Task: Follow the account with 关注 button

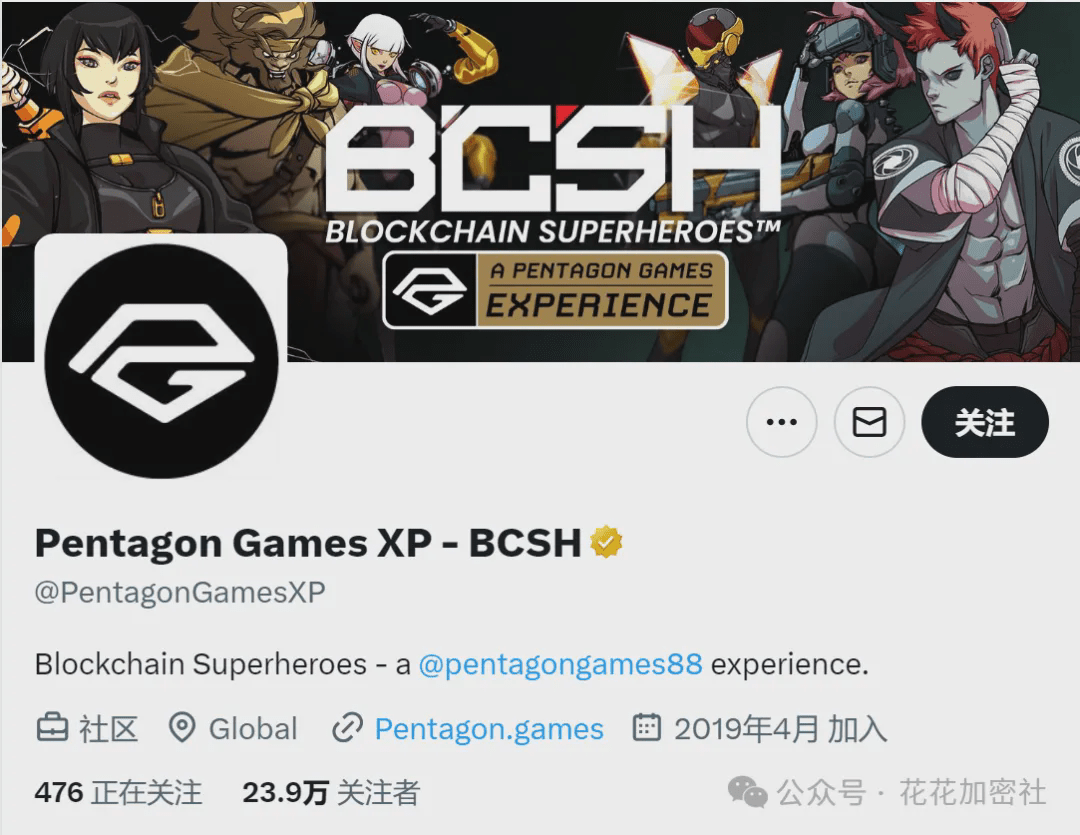Action: click(985, 422)
